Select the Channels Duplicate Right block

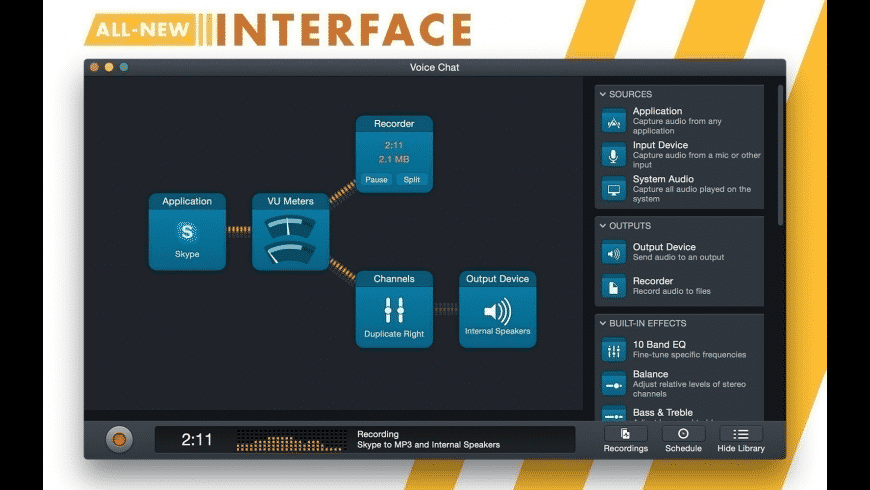point(394,310)
